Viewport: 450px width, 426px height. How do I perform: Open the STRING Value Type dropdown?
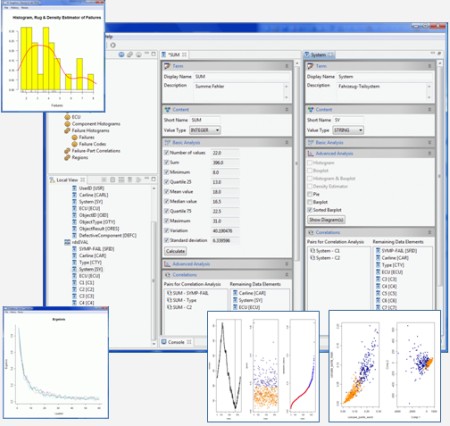pos(348,130)
